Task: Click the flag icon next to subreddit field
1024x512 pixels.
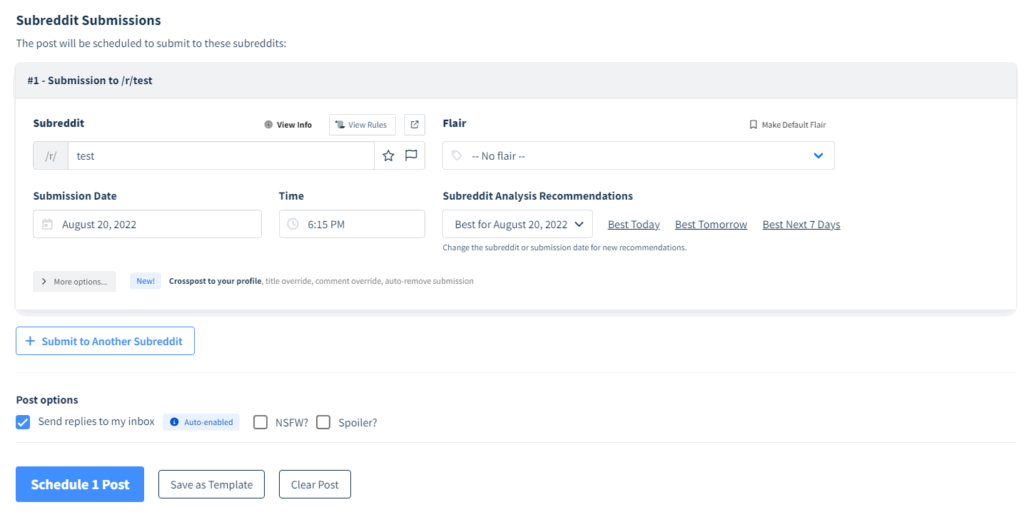Action: (411, 156)
